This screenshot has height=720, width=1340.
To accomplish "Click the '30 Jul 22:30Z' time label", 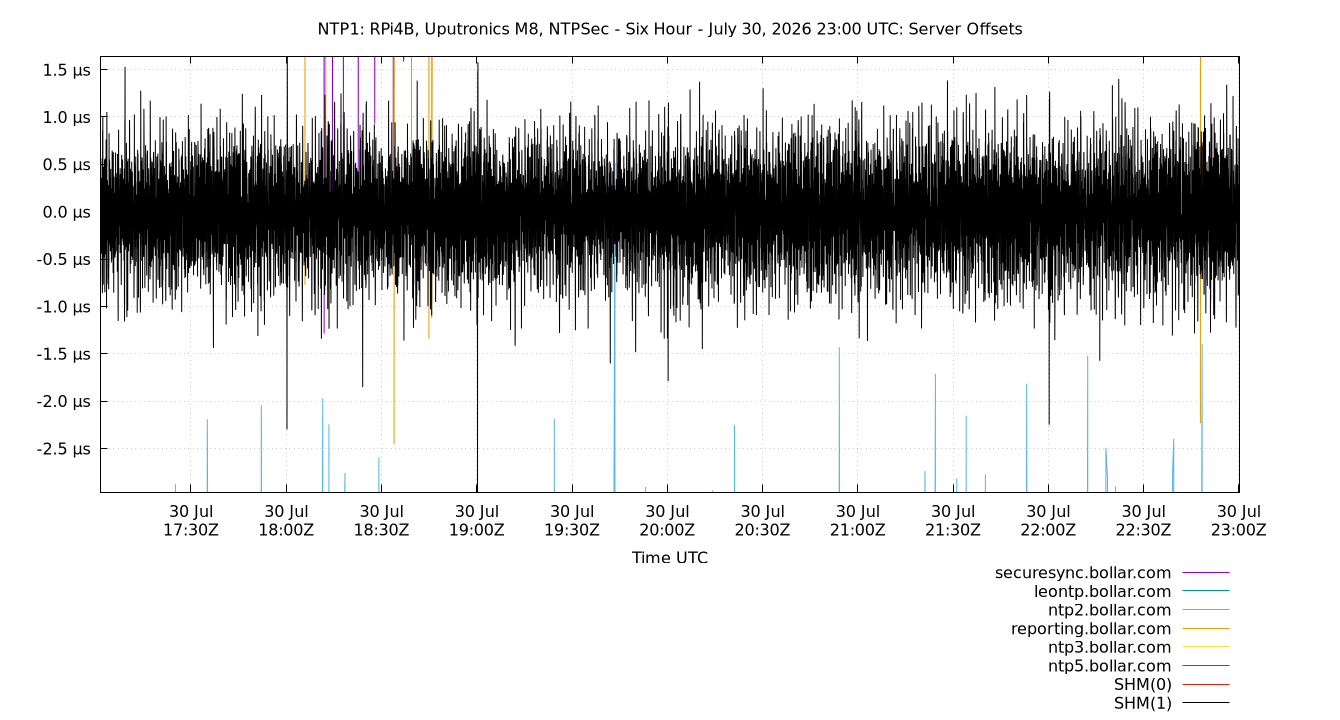I will click(x=1143, y=520).
